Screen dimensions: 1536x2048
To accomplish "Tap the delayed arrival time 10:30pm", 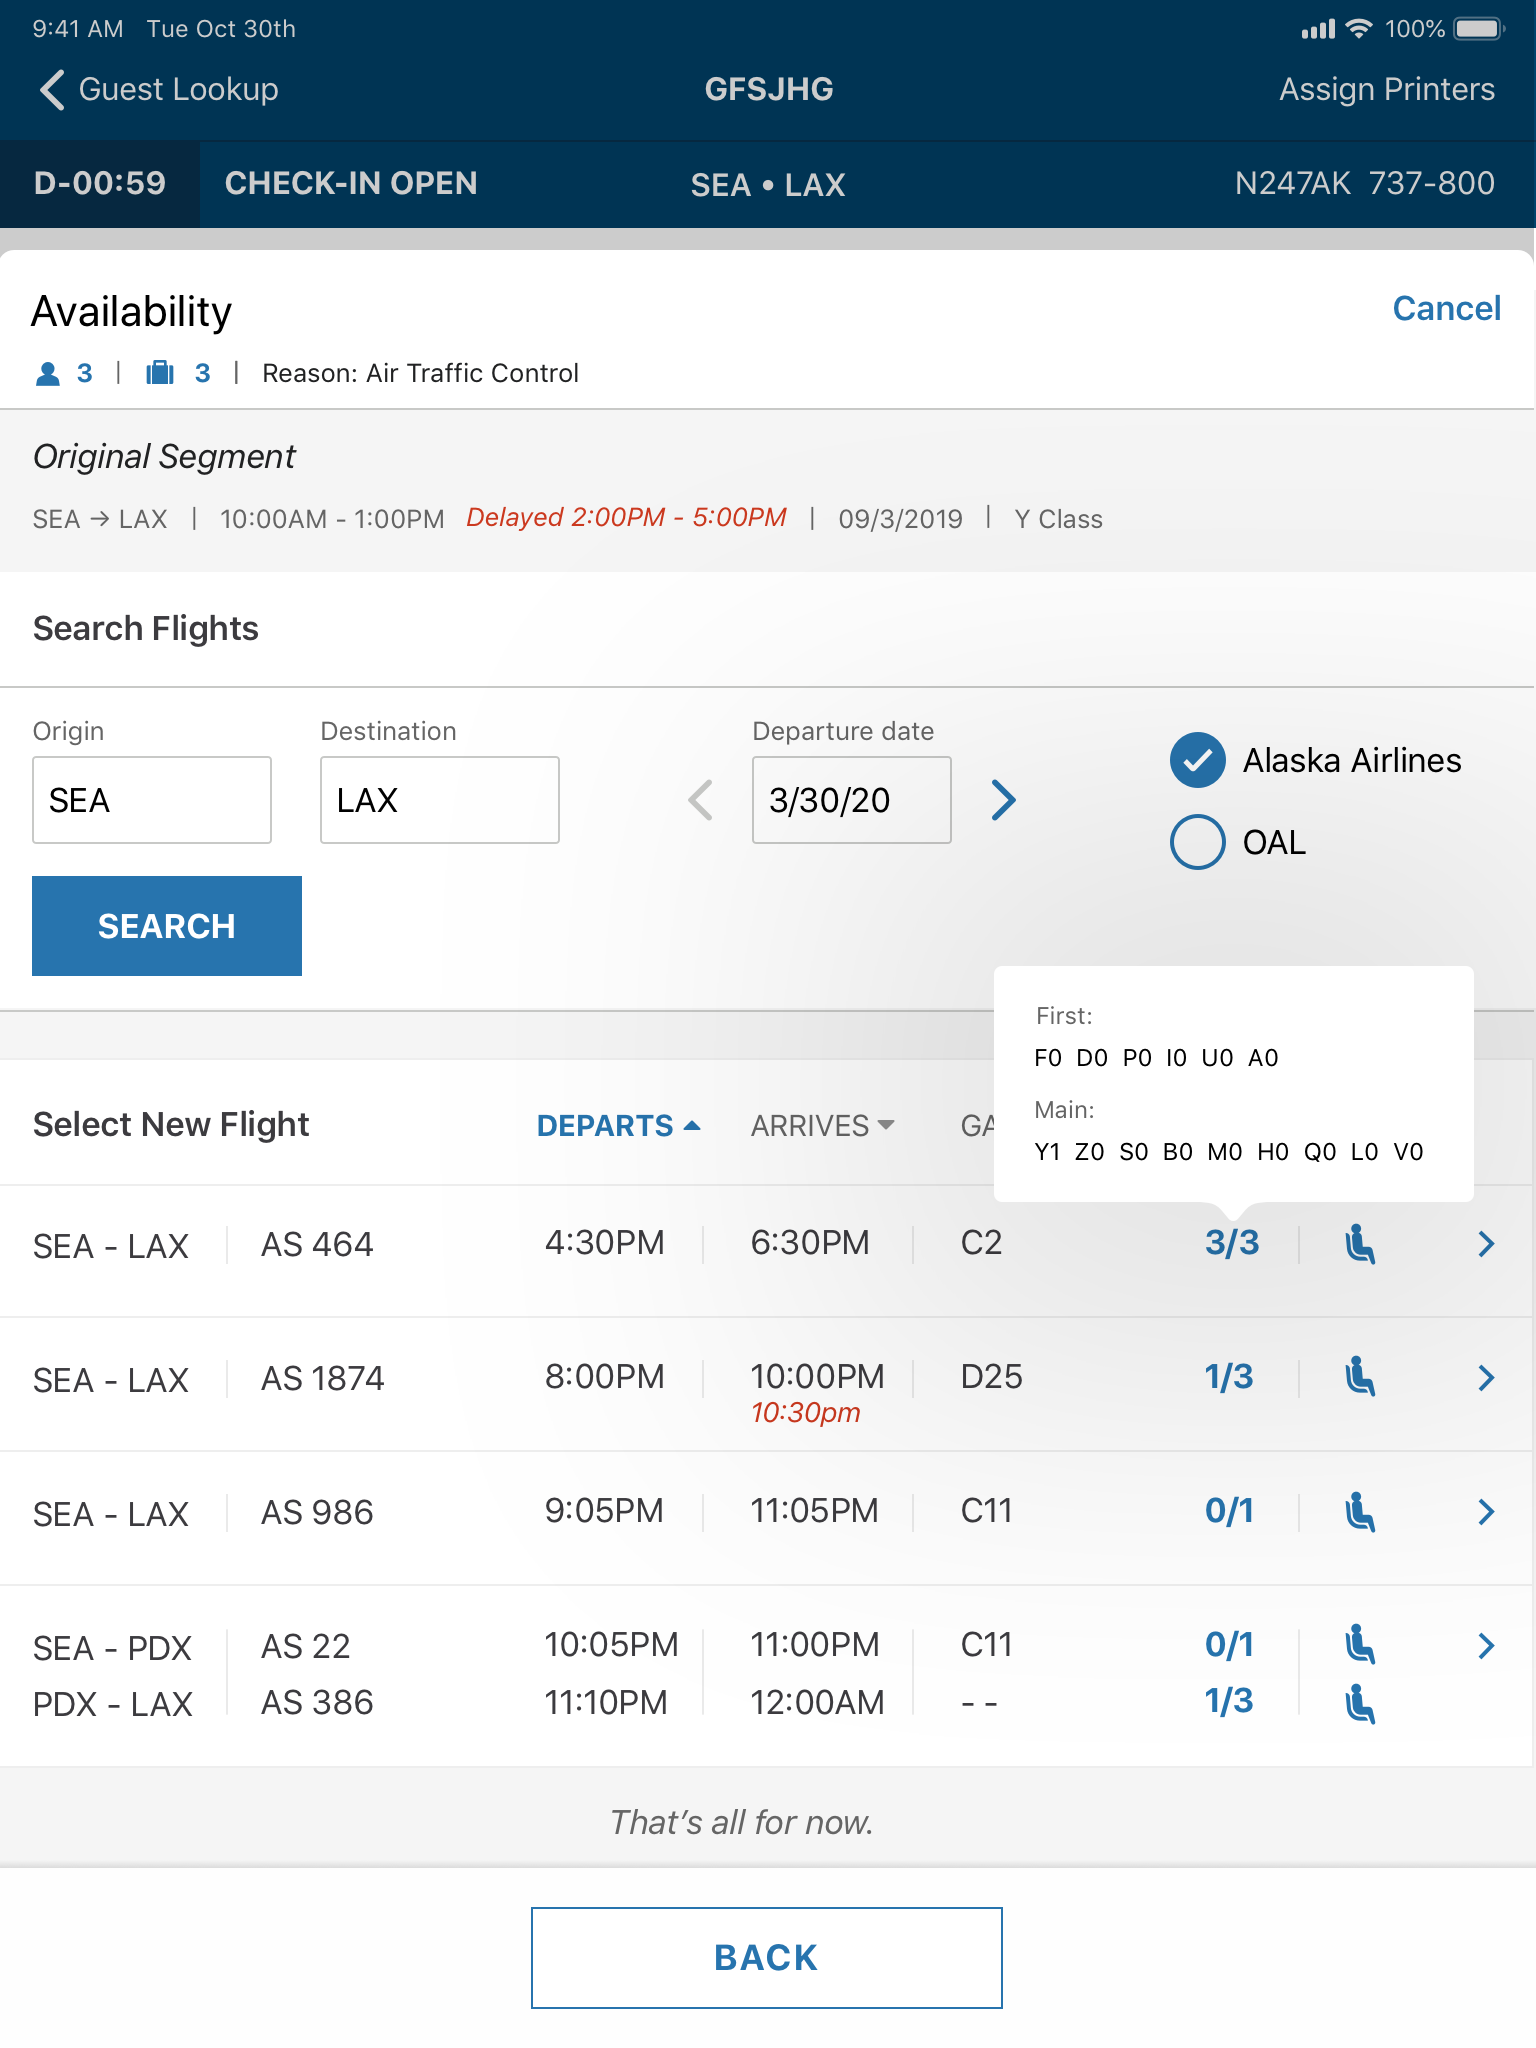I will (x=806, y=1413).
